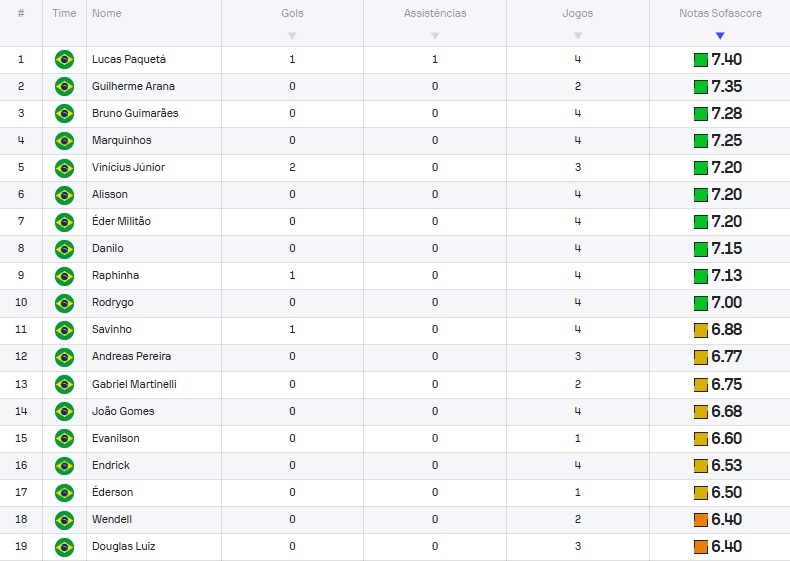Click Brazil flag icon beside Raphinha
The width and height of the screenshot is (790, 561).
(x=64, y=276)
